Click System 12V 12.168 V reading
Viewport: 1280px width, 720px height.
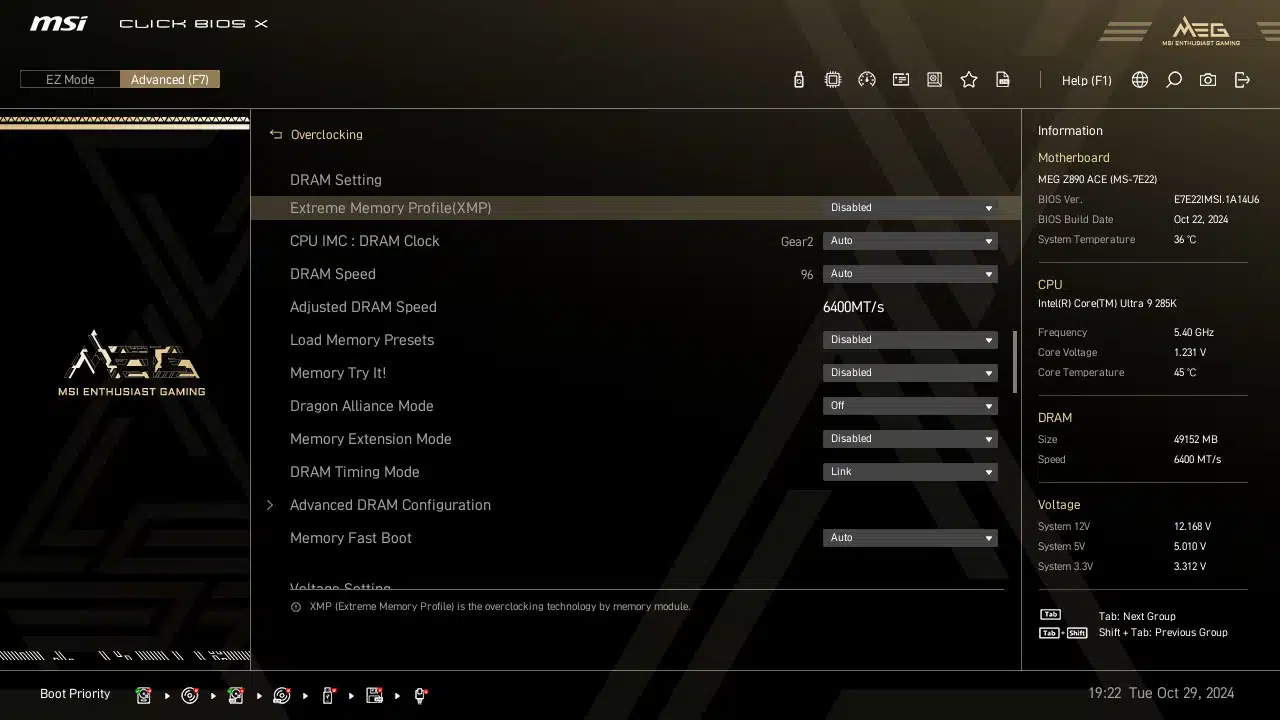pyautogui.click(x=1192, y=526)
